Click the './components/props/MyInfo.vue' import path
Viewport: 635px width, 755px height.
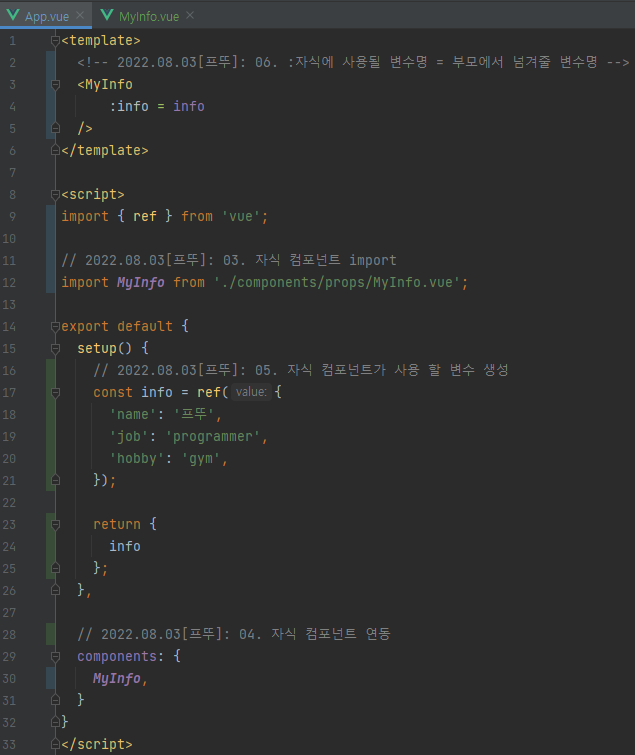click(337, 283)
